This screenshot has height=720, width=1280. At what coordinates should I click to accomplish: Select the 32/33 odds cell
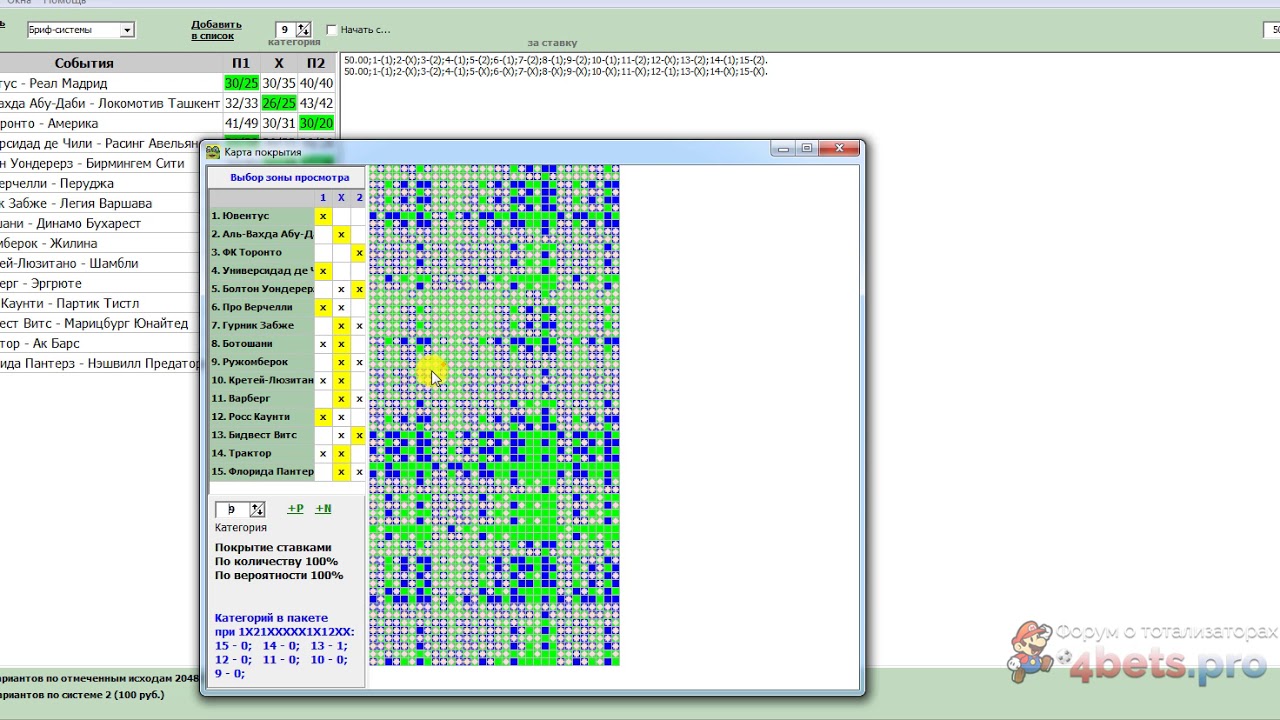[241, 103]
